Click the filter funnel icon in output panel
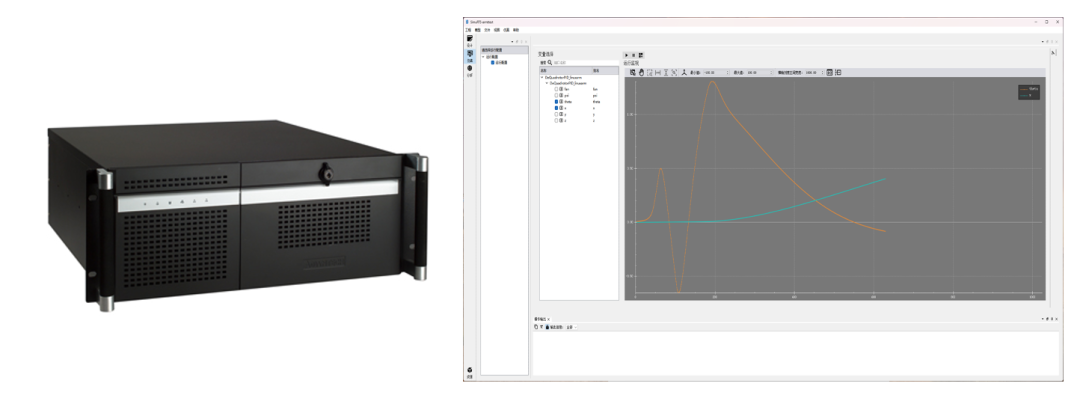The height and width of the screenshot is (395, 1080). 541,327
